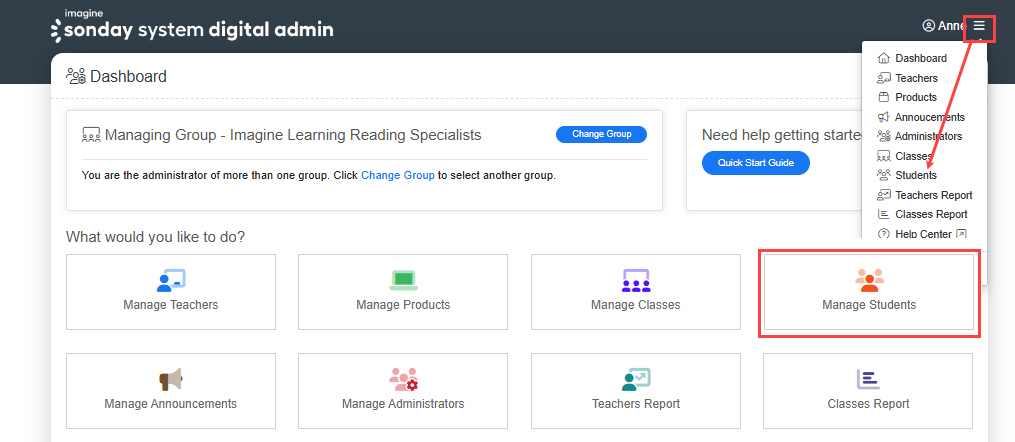This screenshot has height=442, width=1015.
Task: Open the hamburger menu icon
Action: tap(979, 25)
